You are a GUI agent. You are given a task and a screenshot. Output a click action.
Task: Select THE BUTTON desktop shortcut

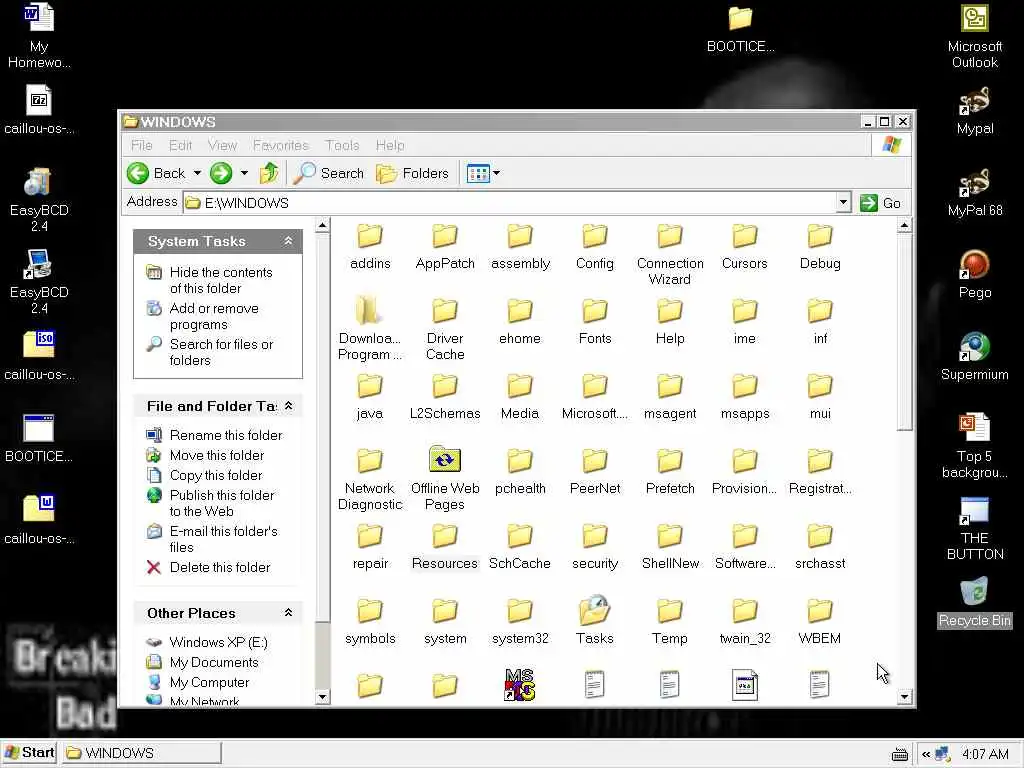[x=974, y=529]
